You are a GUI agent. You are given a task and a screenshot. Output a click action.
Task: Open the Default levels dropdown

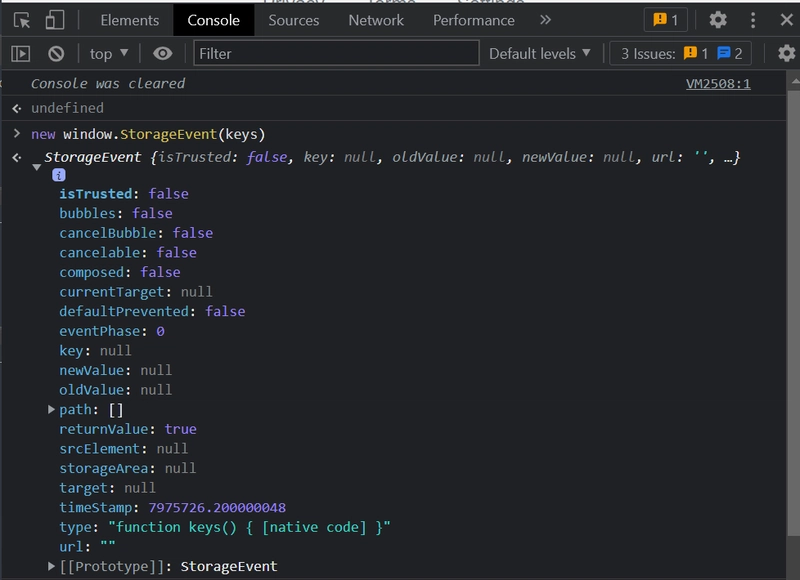tap(540, 54)
